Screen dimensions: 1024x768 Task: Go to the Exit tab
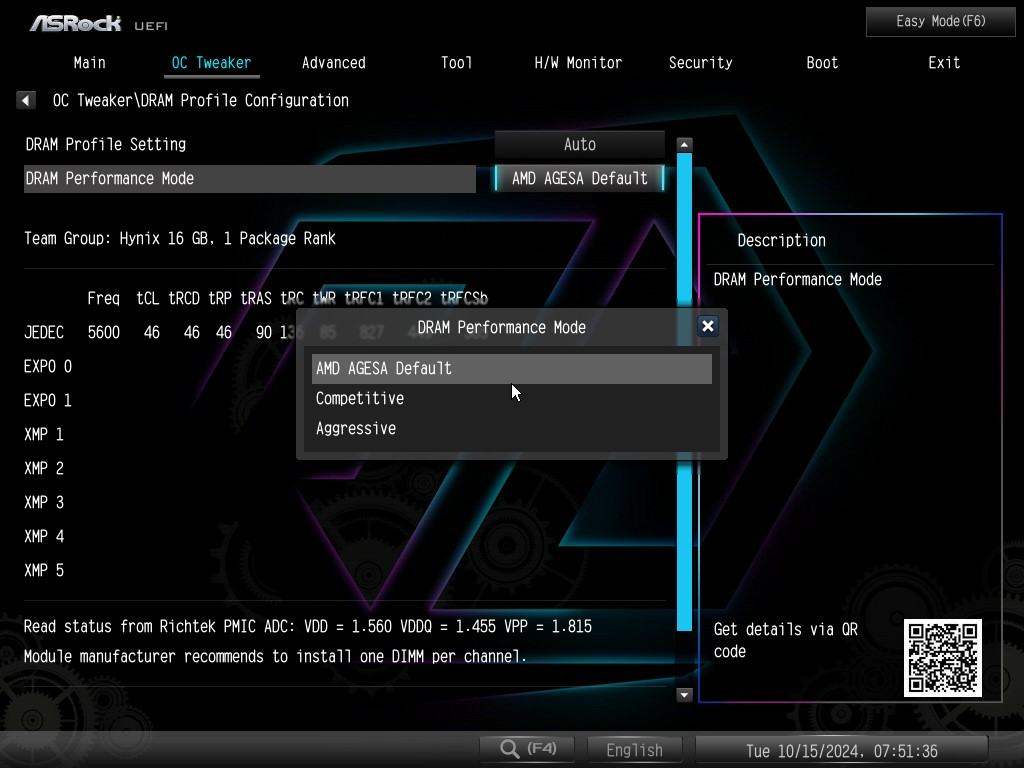[x=944, y=63]
